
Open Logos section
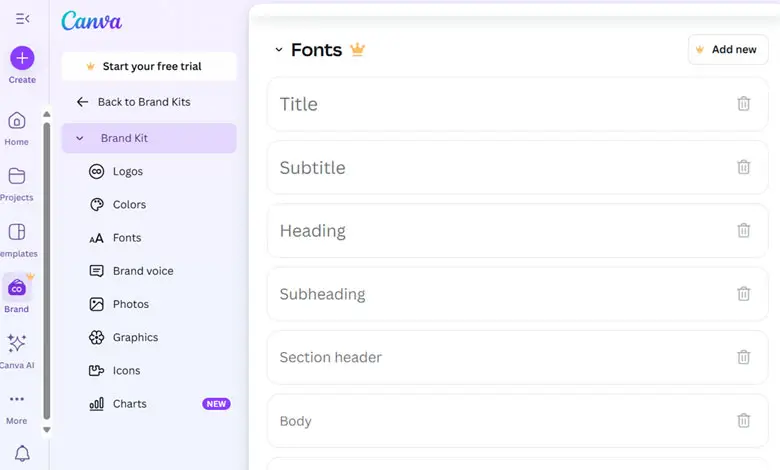[116, 172]
